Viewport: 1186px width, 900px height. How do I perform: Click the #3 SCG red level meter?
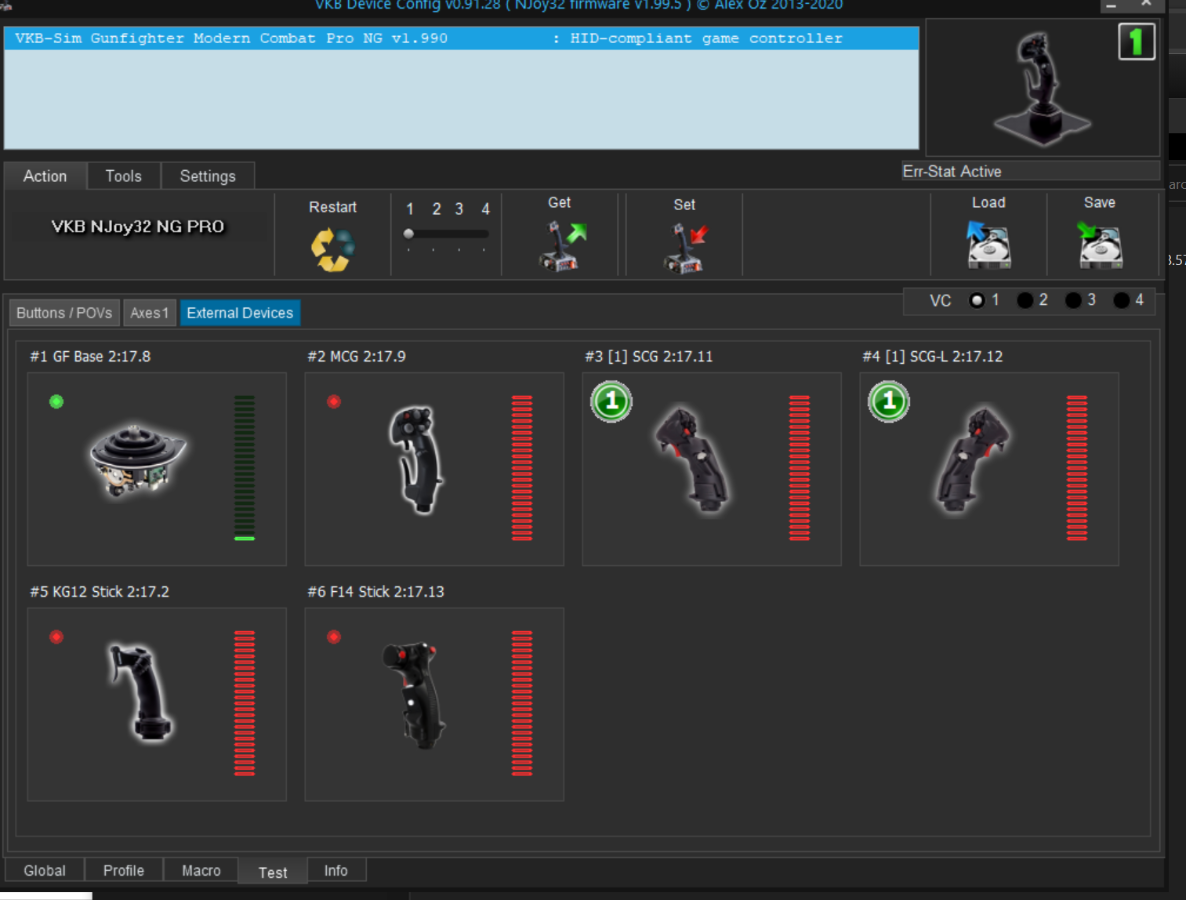pyautogui.click(x=799, y=468)
